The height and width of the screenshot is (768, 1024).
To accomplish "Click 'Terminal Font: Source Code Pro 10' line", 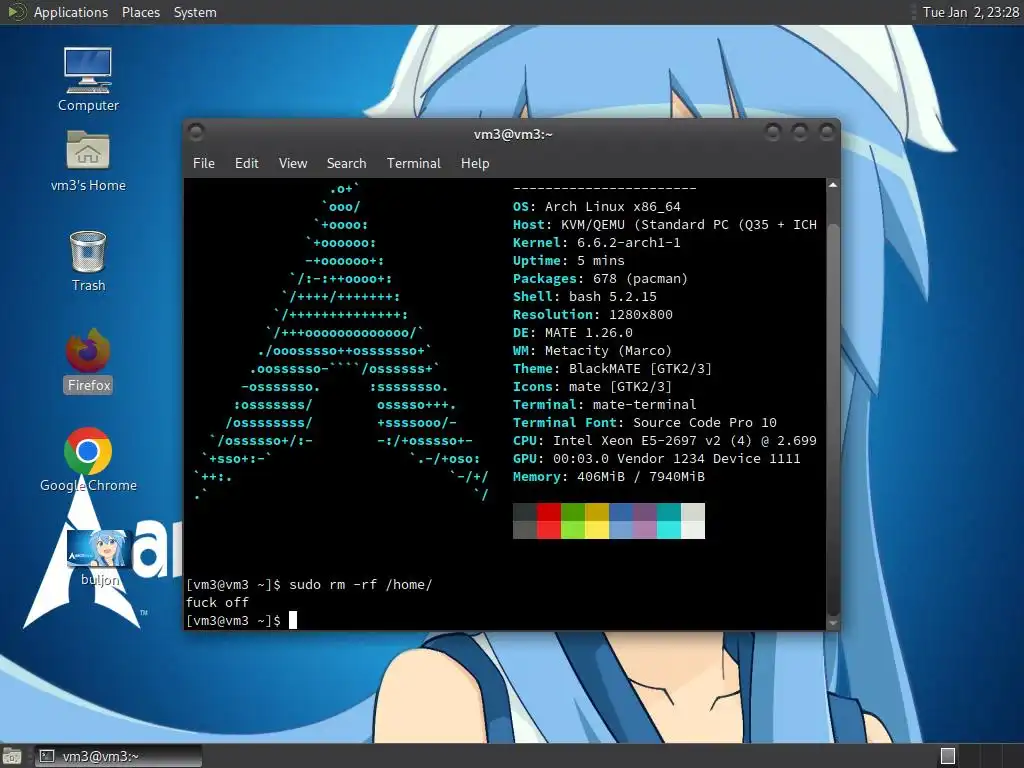I will 645,423.
